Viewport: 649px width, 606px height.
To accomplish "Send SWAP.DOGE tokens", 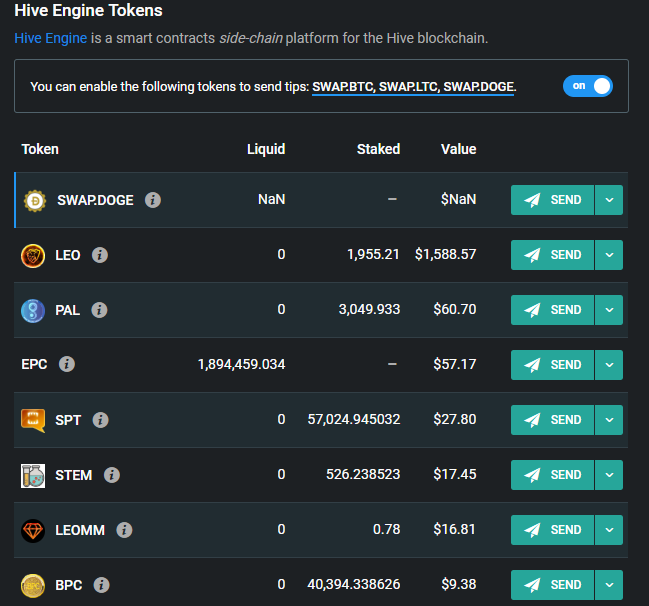I will point(552,200).
